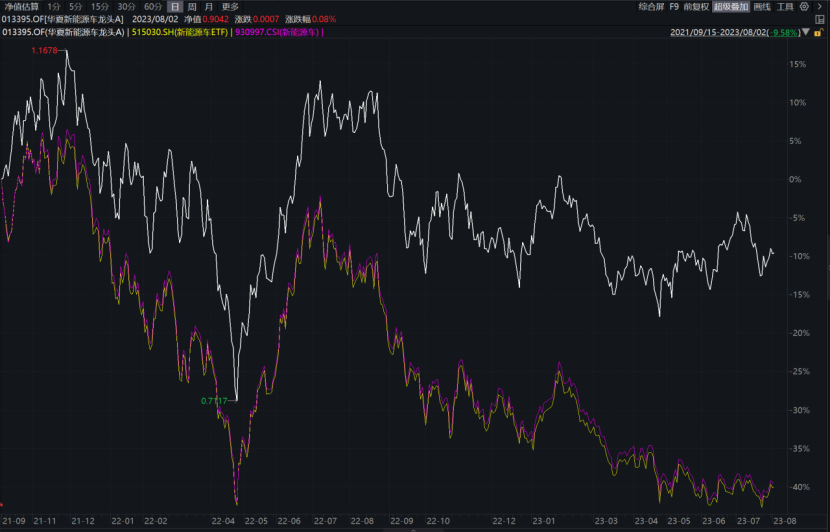The image size is (830, 532).
Task: Click the 1.1678 high price marker
Action: click(x=44, y=50)
